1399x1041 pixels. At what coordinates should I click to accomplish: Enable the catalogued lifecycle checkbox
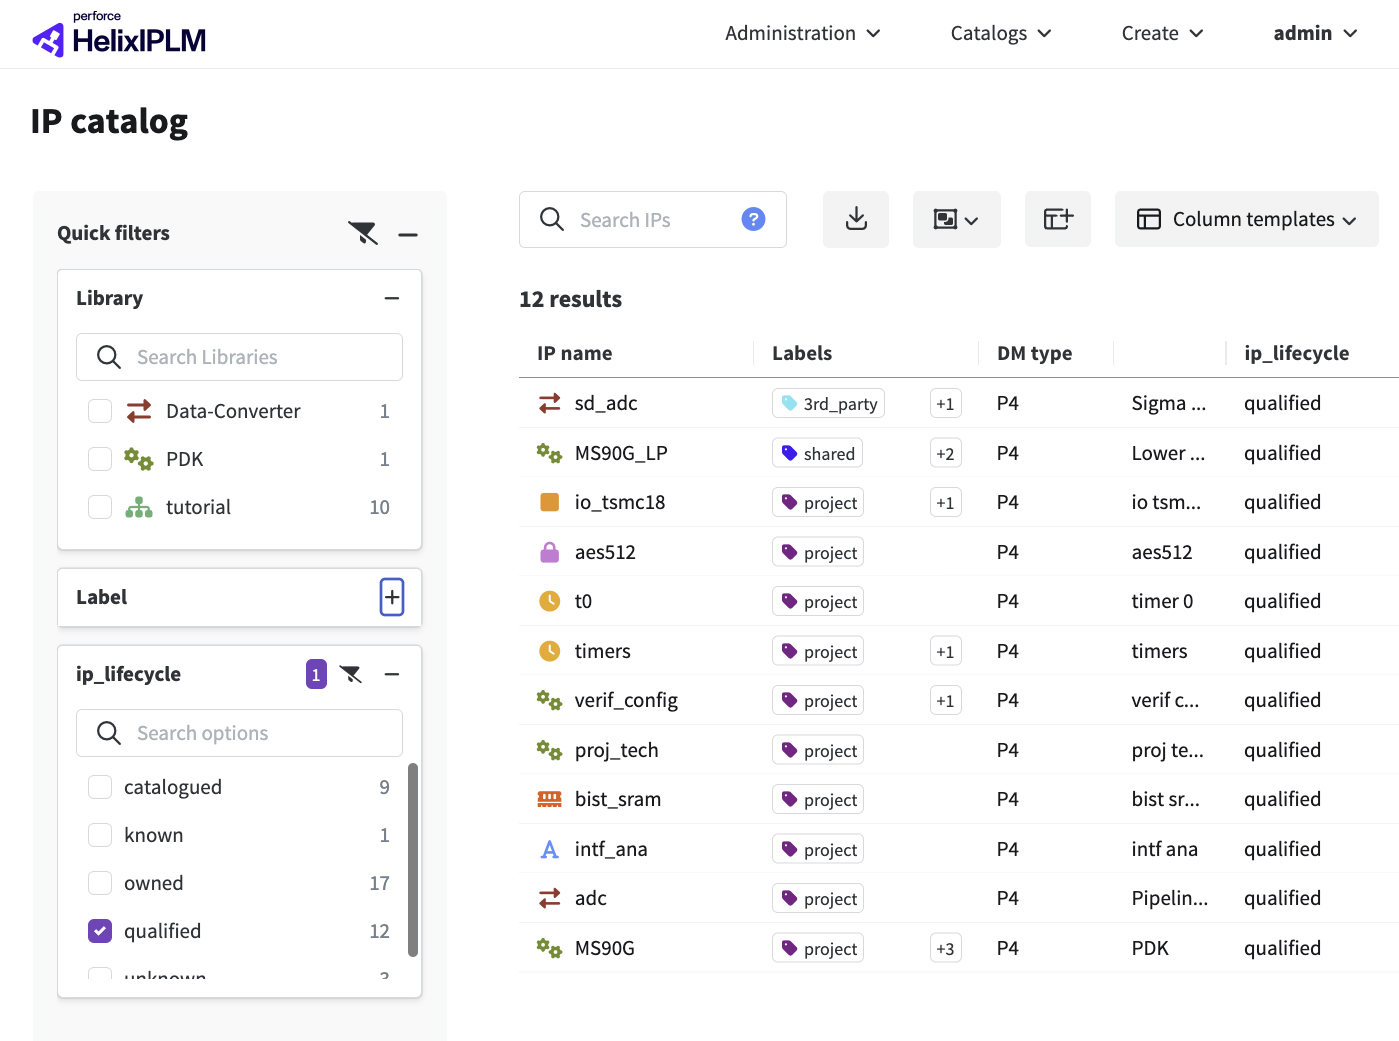[100, 787]
